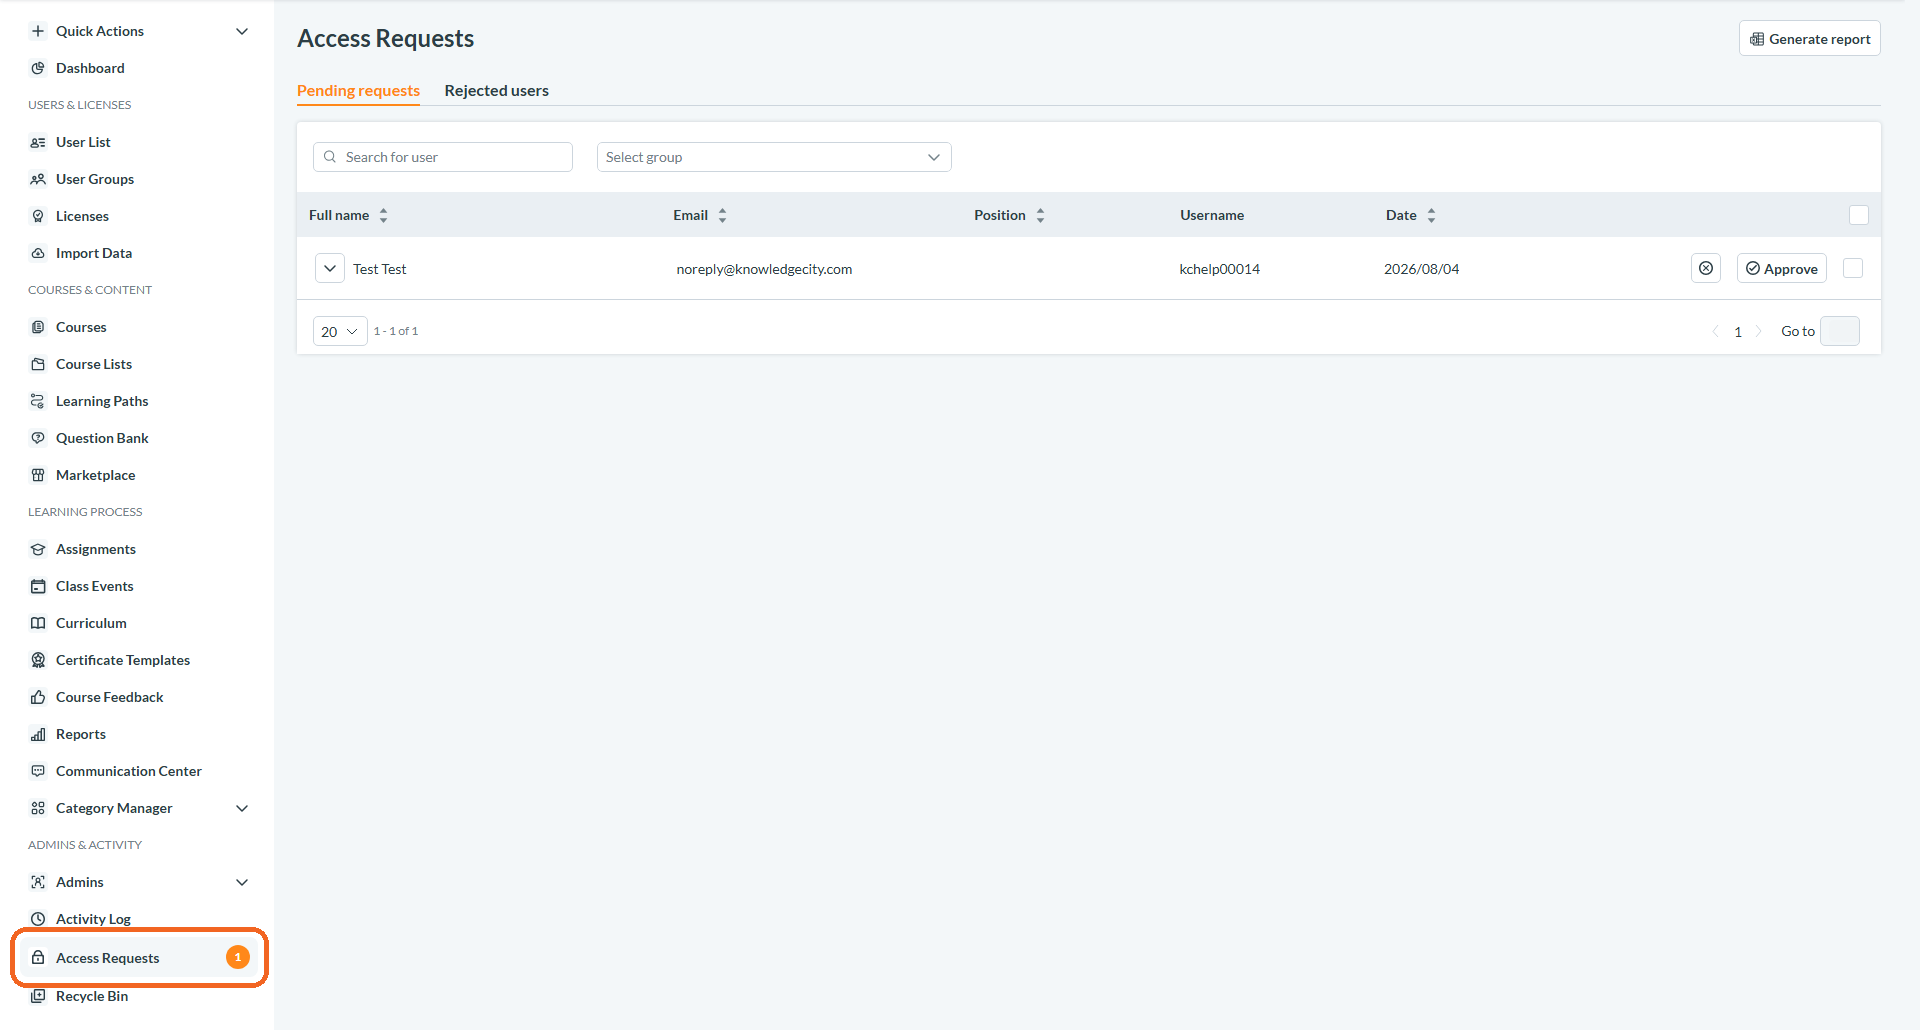Click the Question Bank icon
Image resolution: width=1920 pixels, height=1030 pixels.
coord(38,438)
